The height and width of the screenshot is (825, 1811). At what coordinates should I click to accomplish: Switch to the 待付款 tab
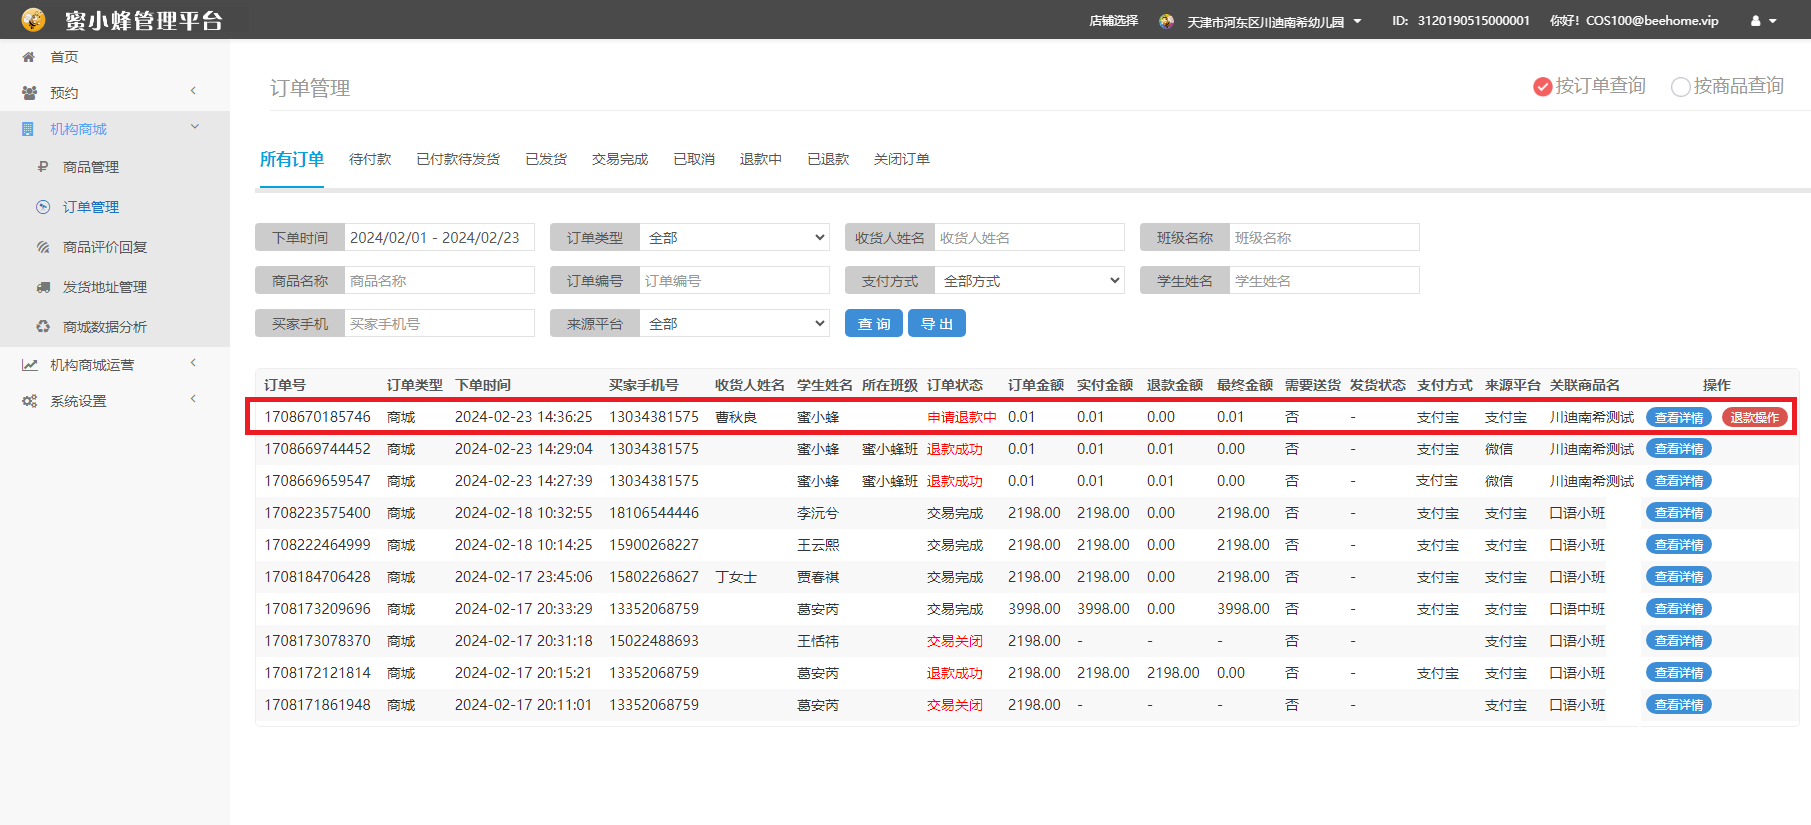click(x=370, y=159)
